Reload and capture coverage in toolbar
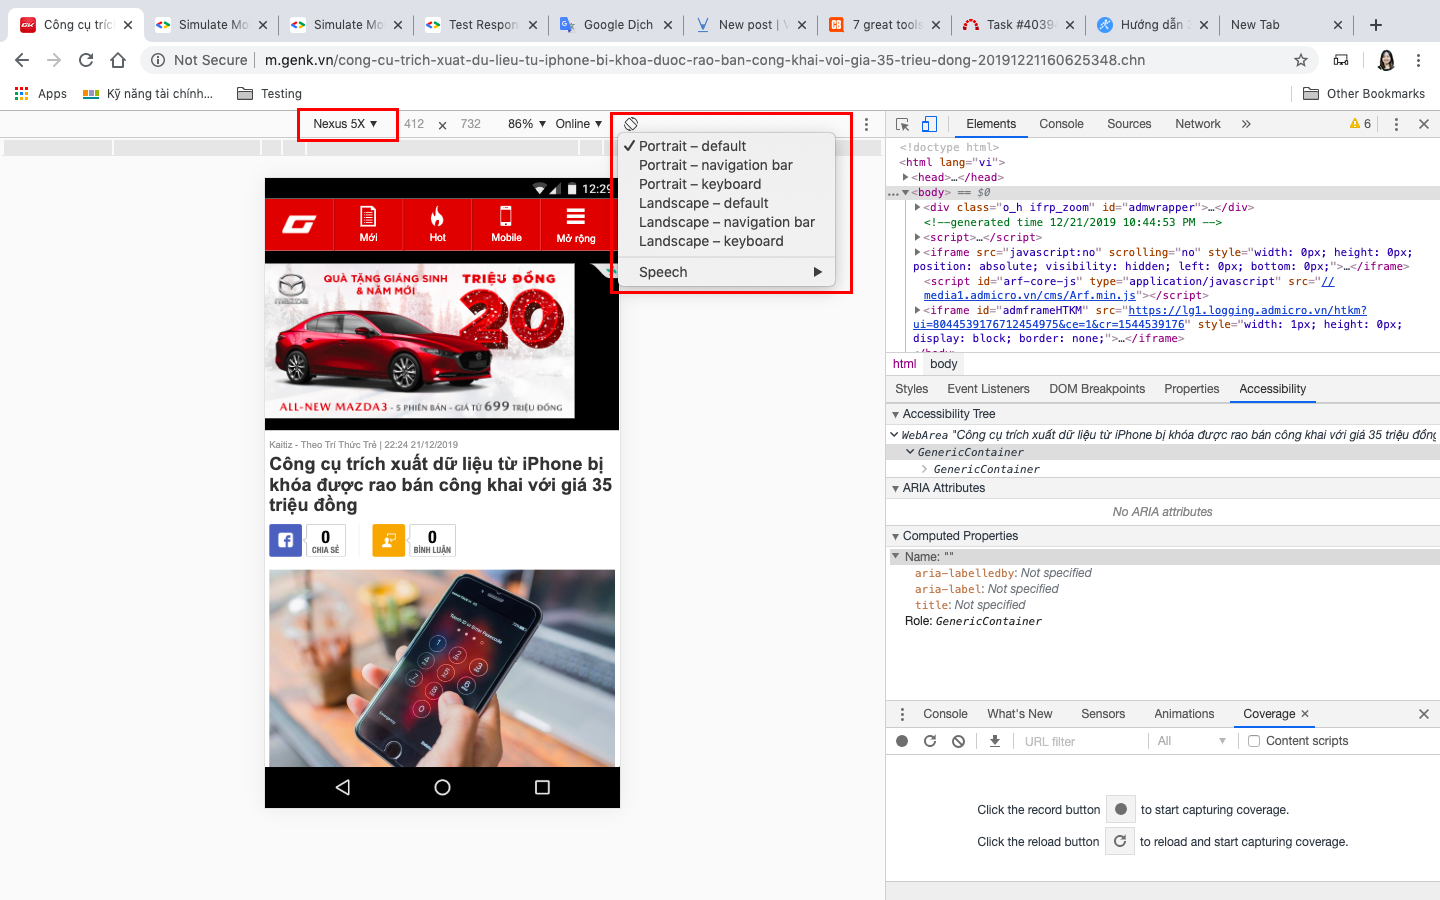 coord(930,741)
